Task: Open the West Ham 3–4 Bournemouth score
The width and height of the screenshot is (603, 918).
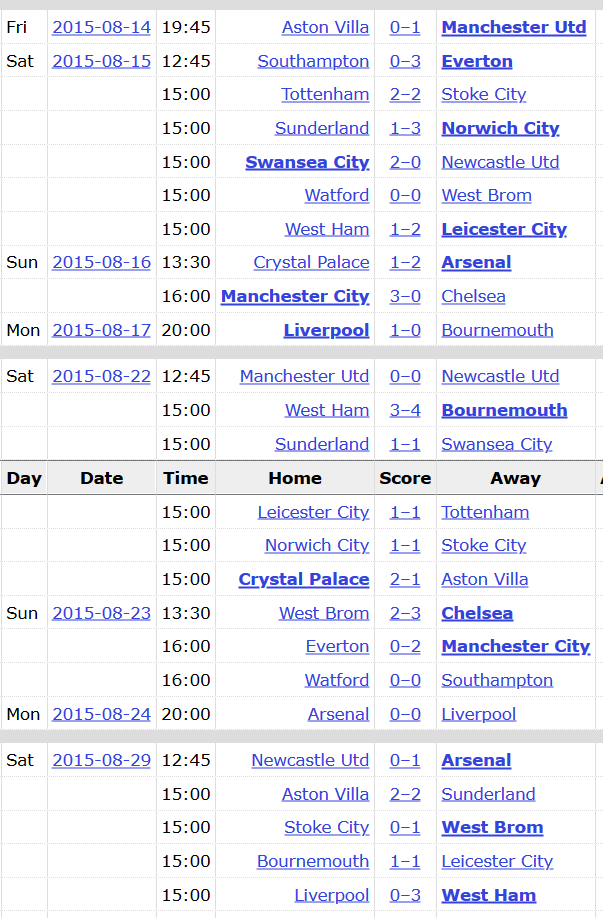Action: coord(405,410)
